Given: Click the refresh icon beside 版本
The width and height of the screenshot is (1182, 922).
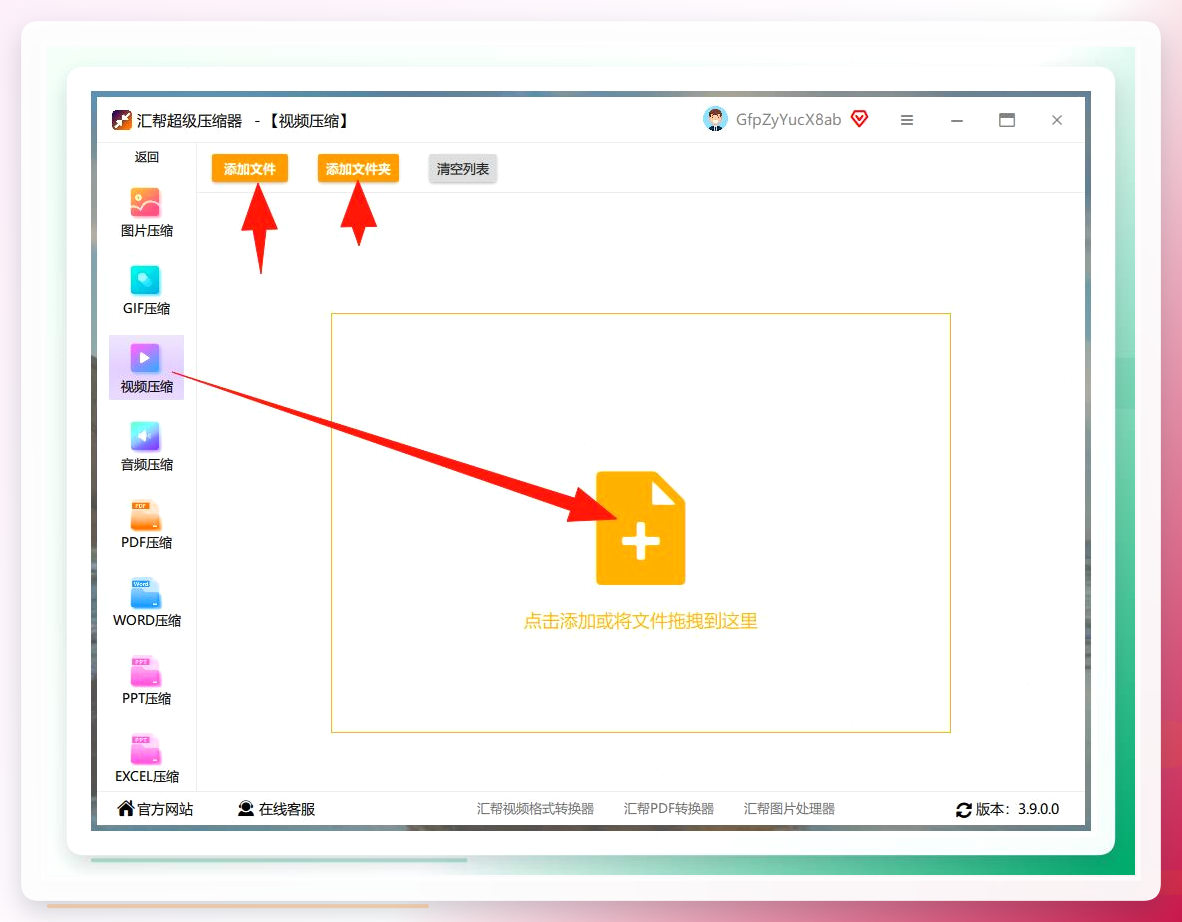Looking at the screenshot, I should [963, 810].
